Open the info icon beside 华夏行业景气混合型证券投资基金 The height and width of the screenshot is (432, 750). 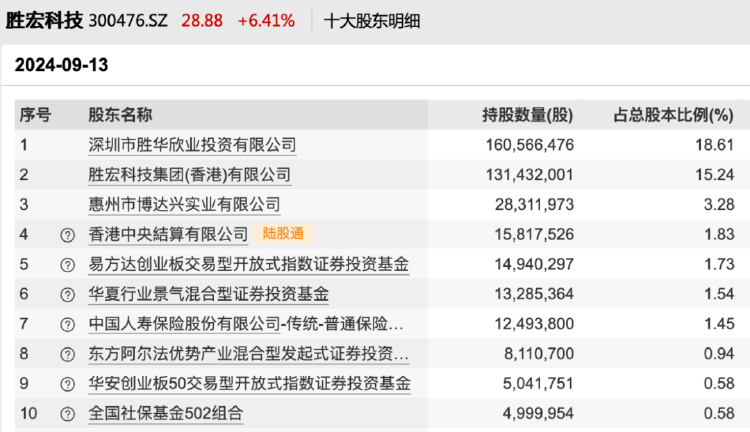67,295
